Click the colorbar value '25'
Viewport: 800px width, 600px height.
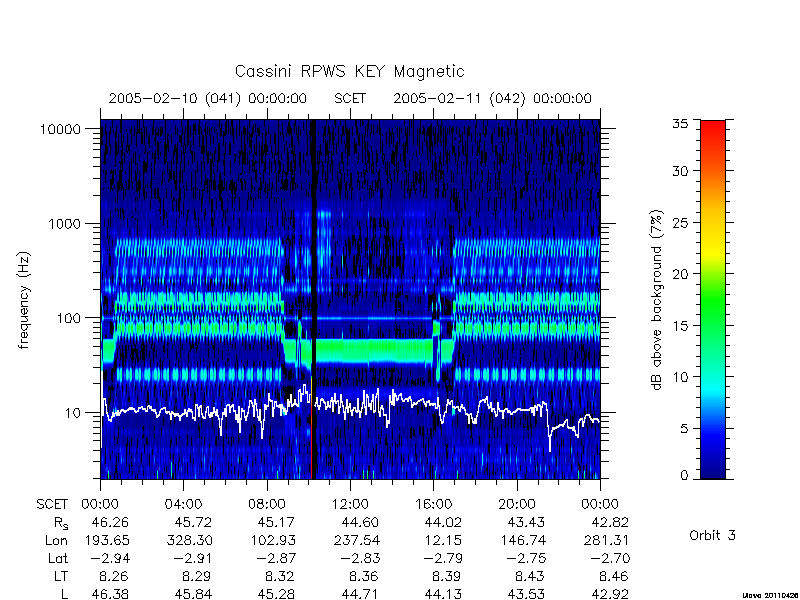click(681, 223)
